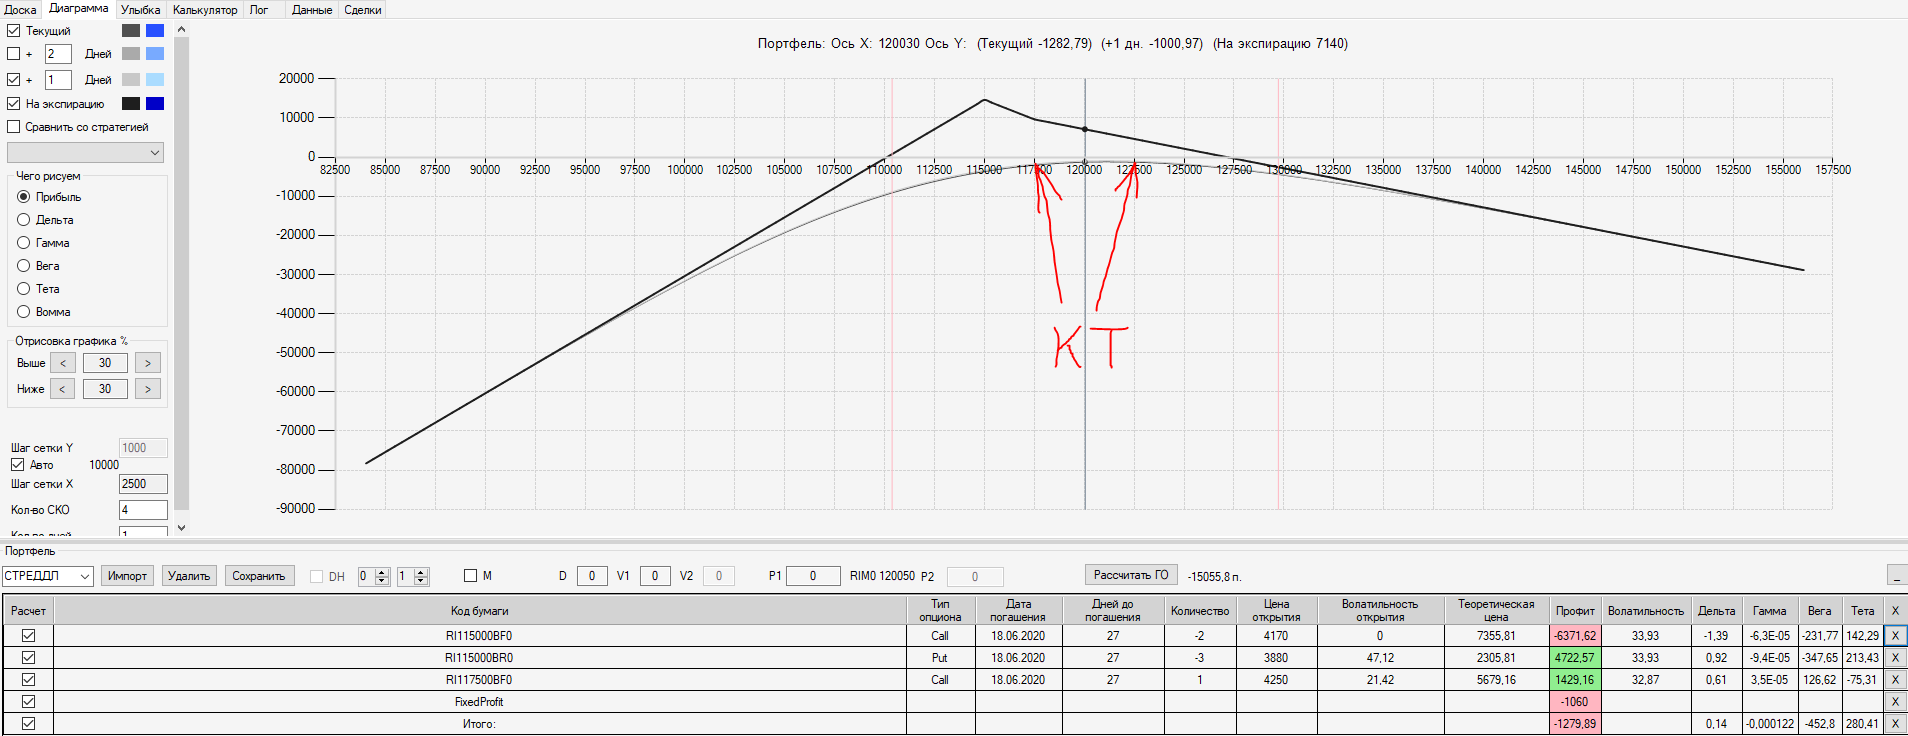Select the Прибыль radio button
Viewport: 1908px width, 736px height.
pos(24,197)
